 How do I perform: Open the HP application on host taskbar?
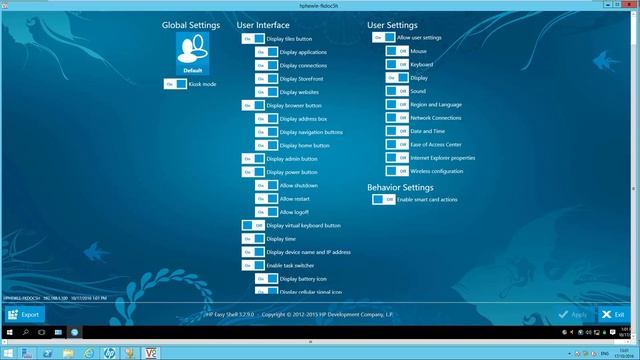[x=109, y=353]
